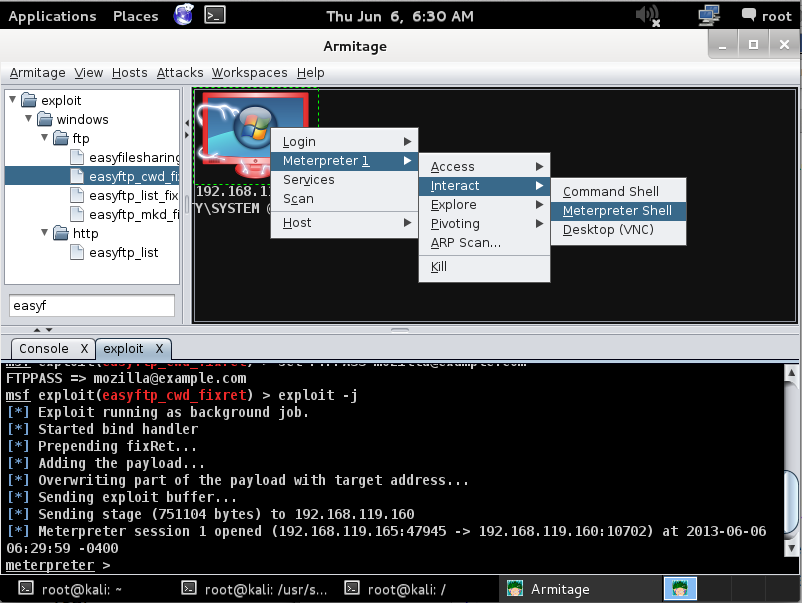
Task: Expand the Pivoting submenu
Action: (x=484, y=224)
